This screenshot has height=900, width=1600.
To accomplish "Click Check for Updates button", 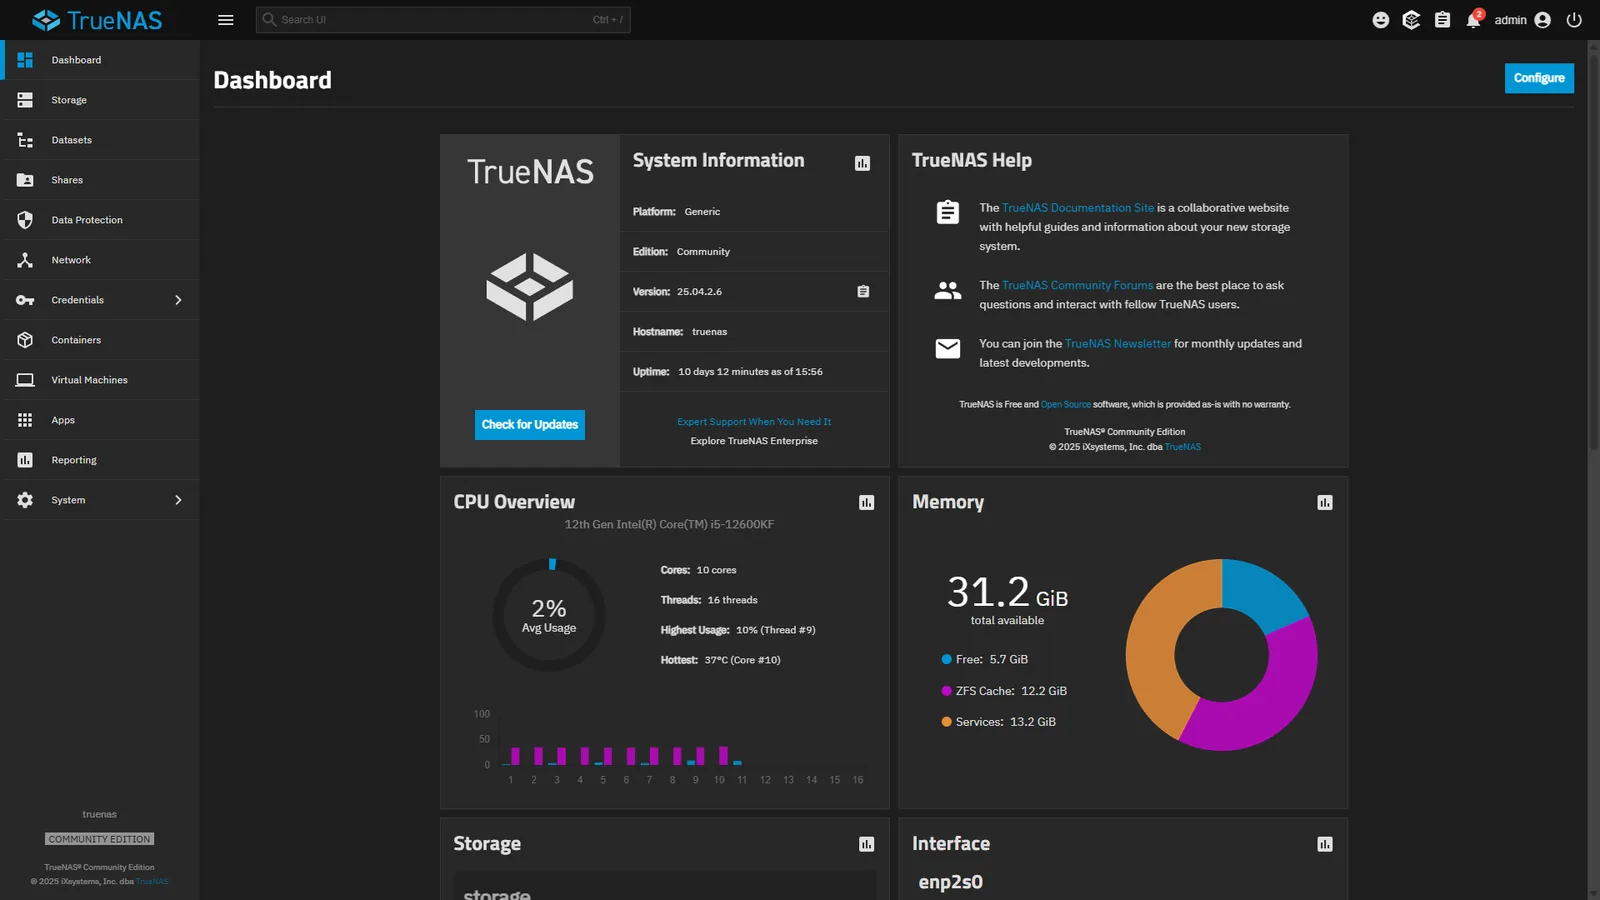I will tap(530, 425).
